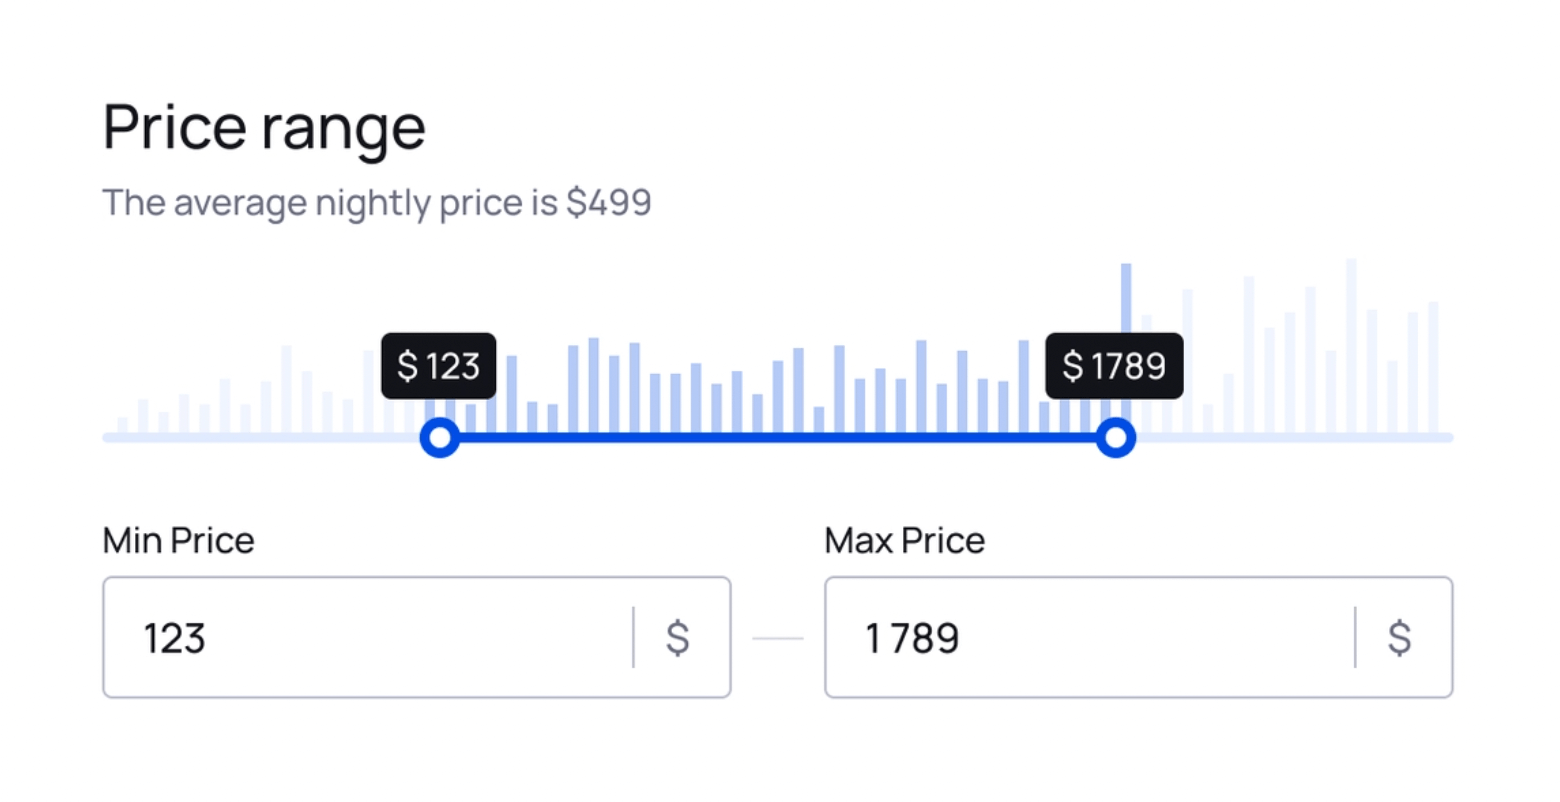Click the $ 123 tooltip bubble
Screen dimensions: 1560x802
pos(438,366)
